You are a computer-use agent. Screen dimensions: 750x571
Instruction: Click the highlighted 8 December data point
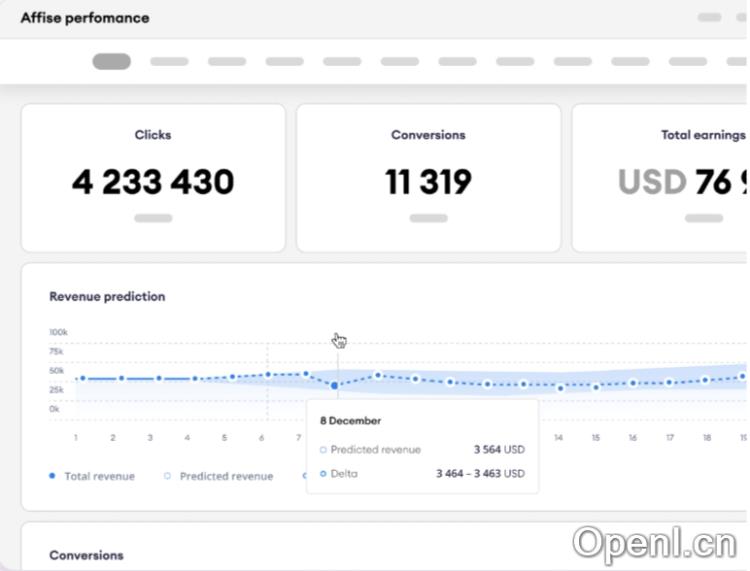coord(335,385)
